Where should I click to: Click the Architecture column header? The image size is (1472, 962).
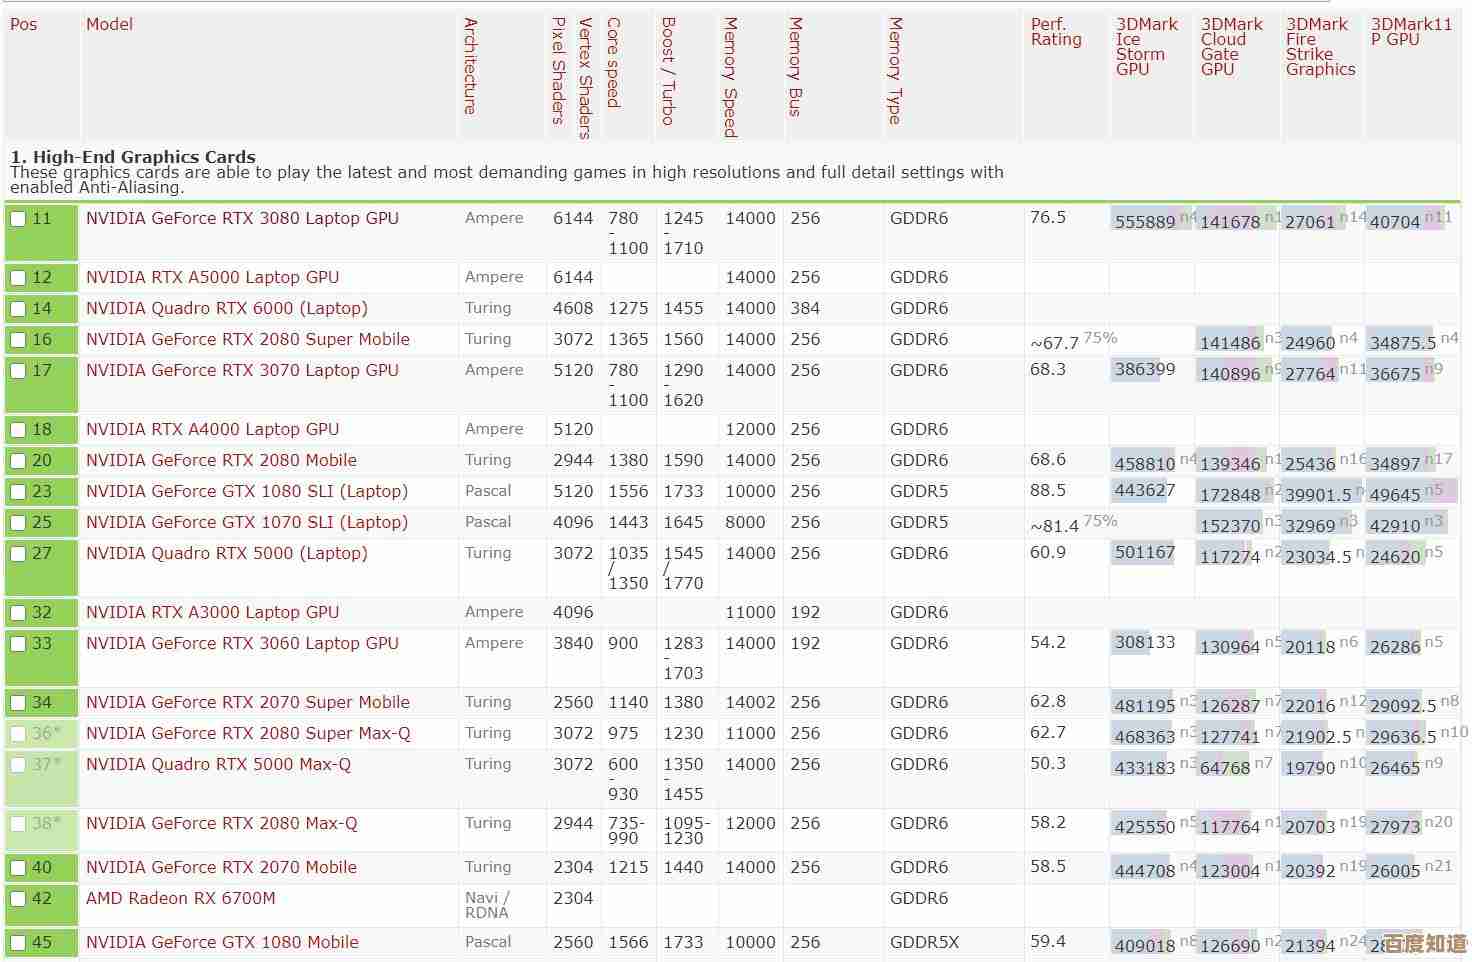pyautogui.click(x=471, y=66)
